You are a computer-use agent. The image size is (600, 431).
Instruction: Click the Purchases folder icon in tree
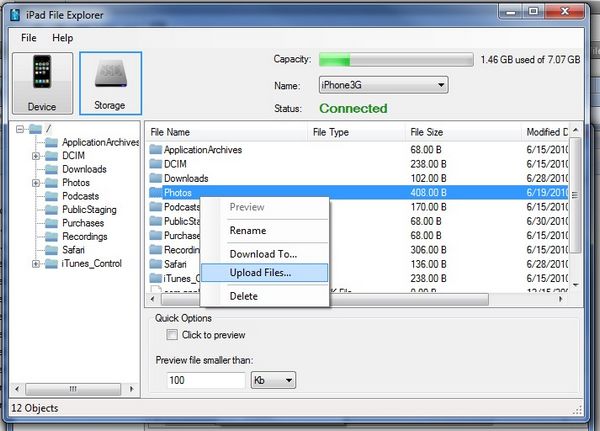pyautogui.click(x=51, y=223)
